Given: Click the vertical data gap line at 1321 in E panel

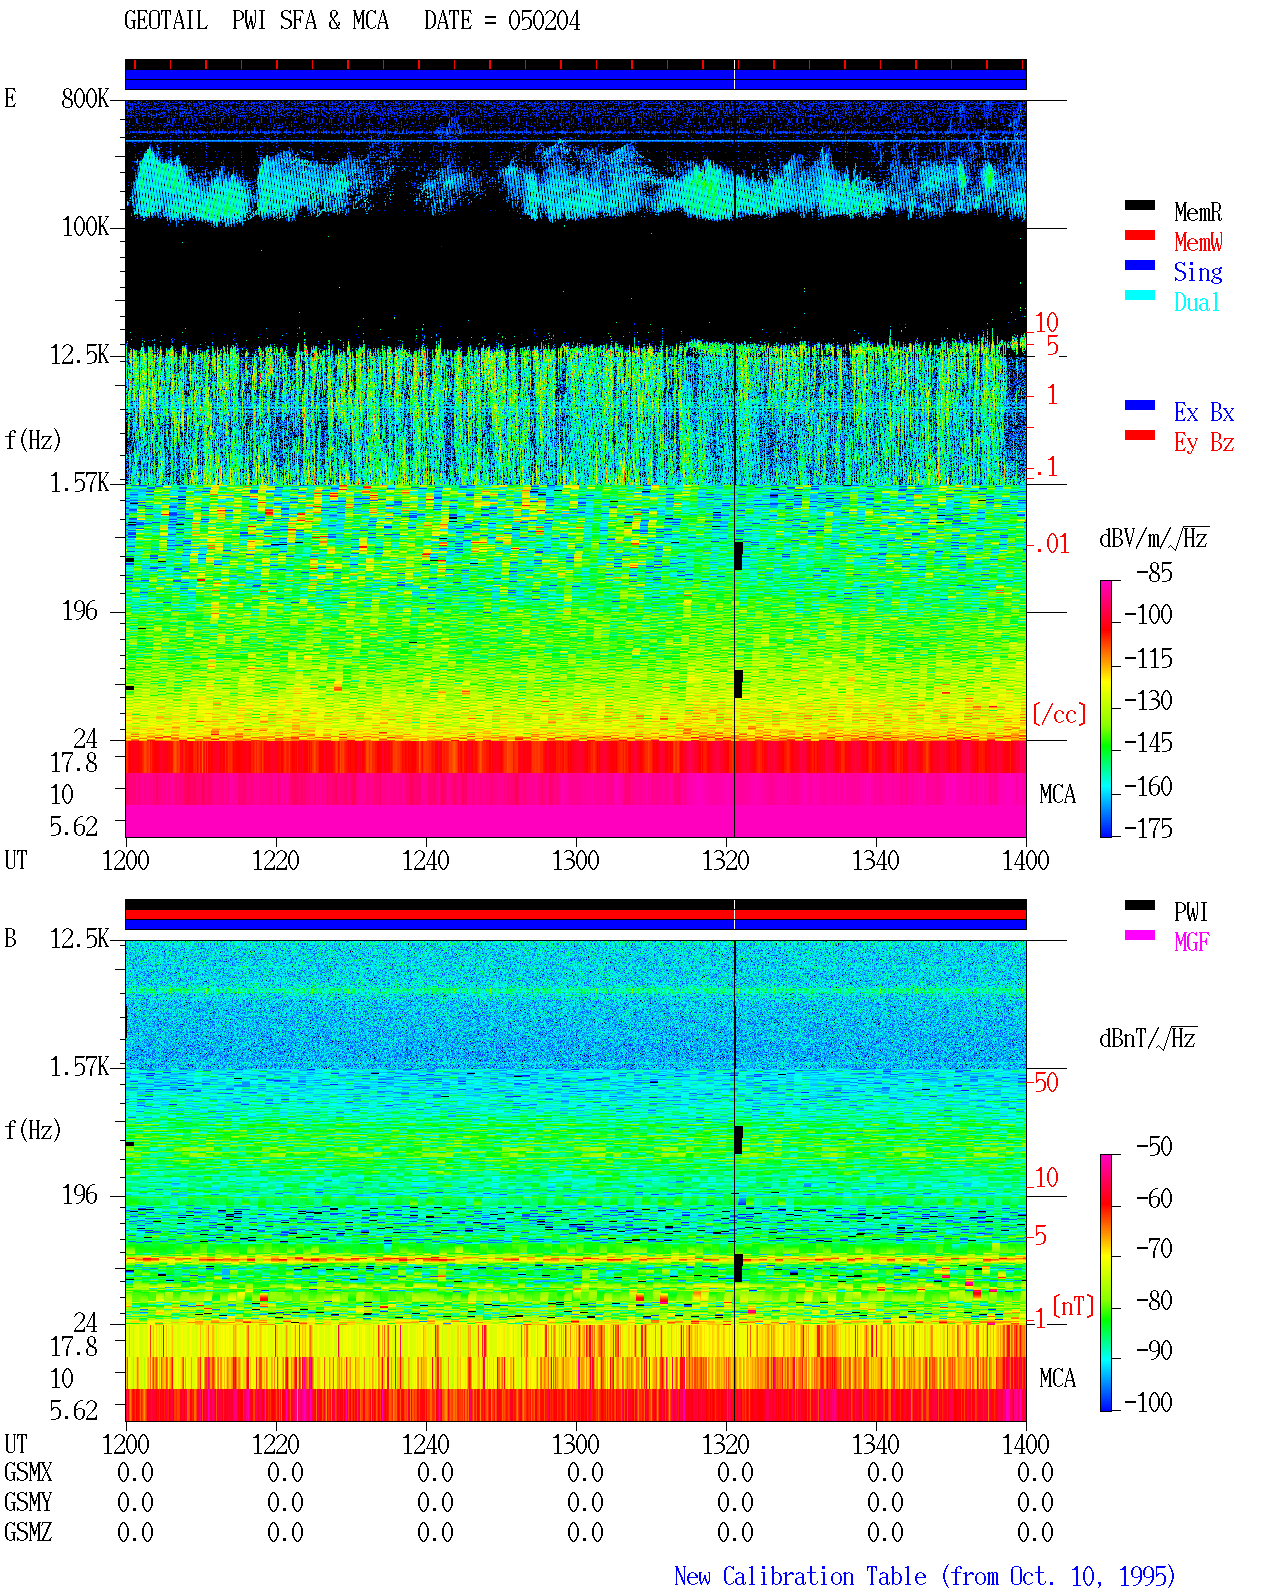Looking at the screenshot, I should click(735, 468).
